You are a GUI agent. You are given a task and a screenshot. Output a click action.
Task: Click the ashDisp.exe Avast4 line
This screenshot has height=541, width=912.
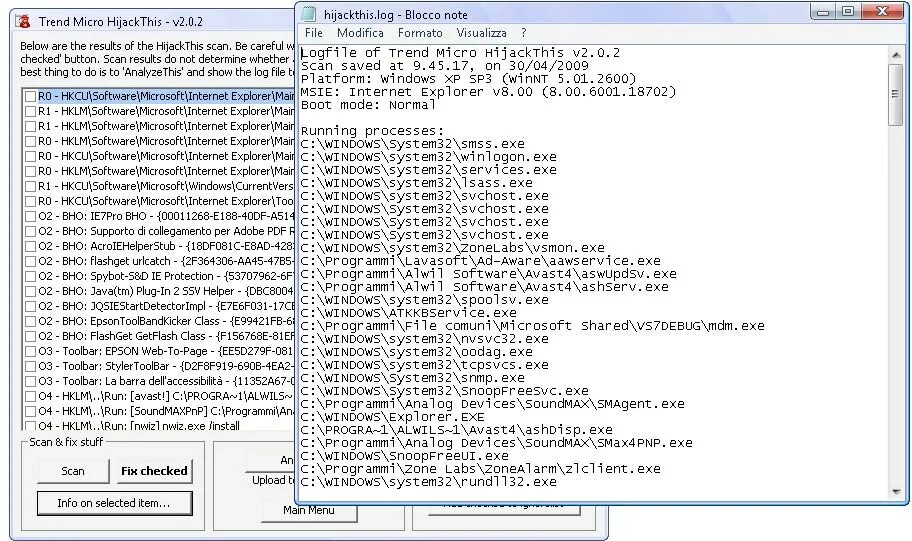[x=457, y=430]
